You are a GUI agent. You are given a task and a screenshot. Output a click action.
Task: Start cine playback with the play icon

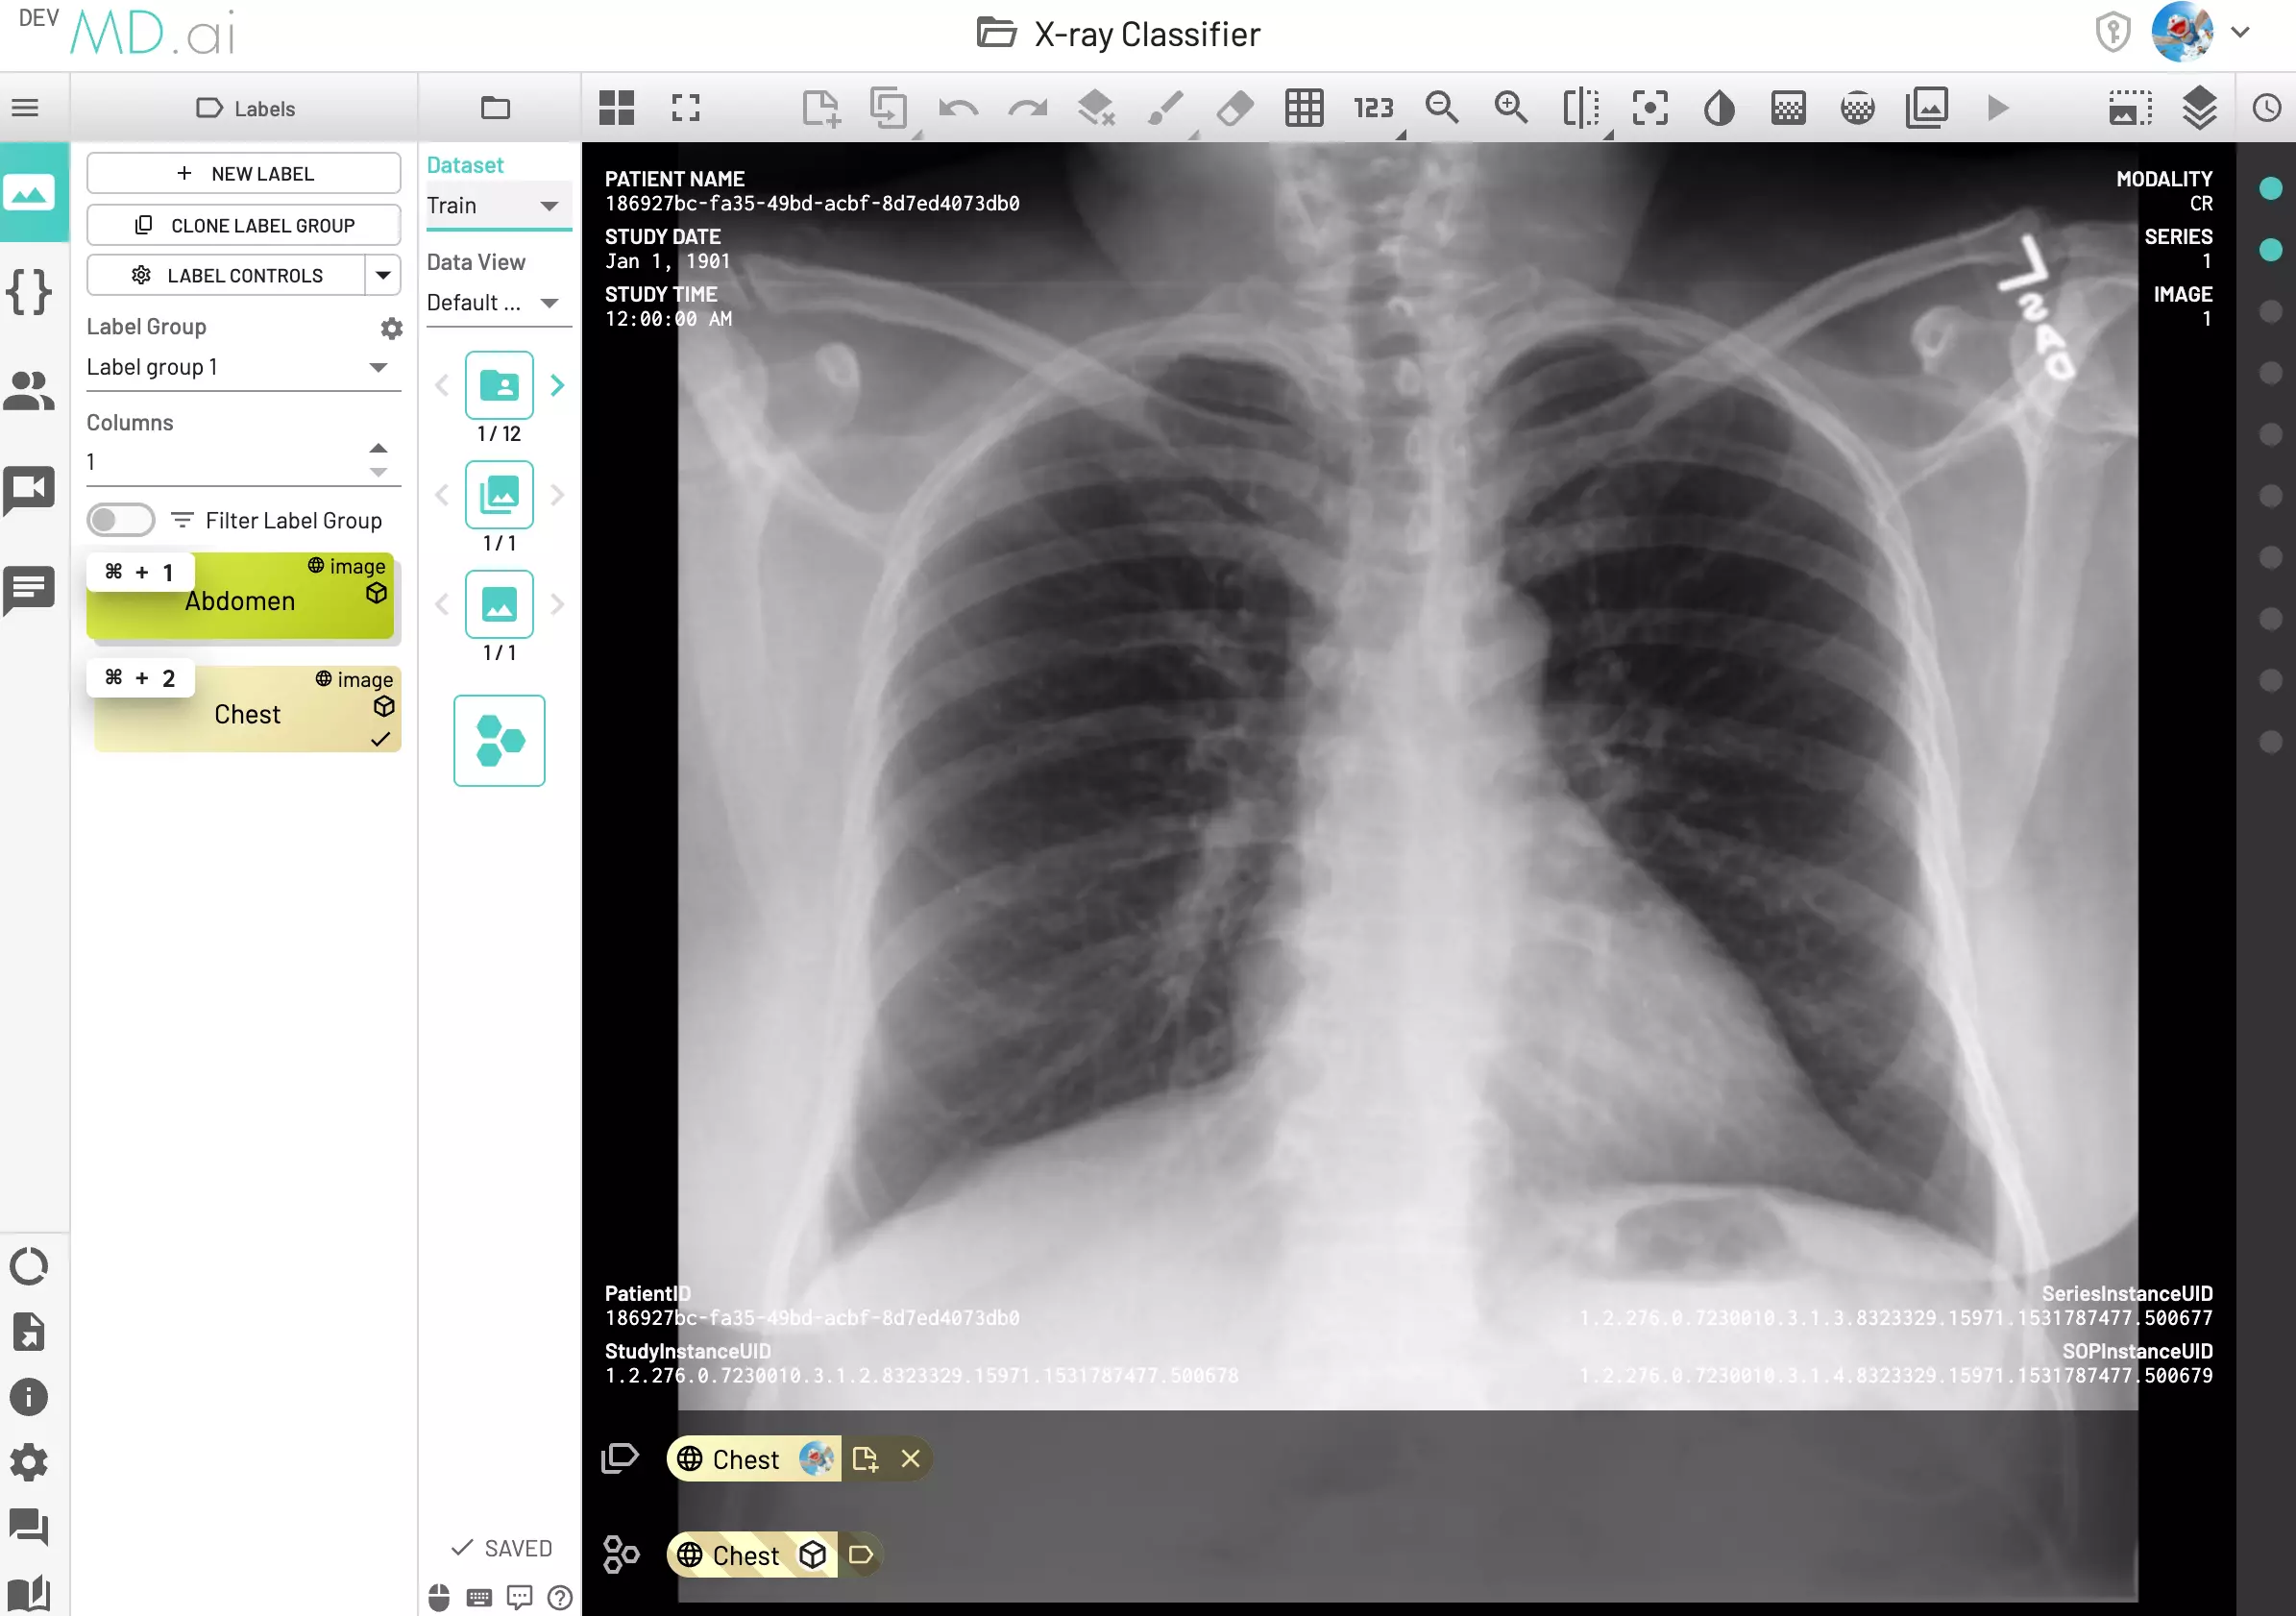[1997, 108]
